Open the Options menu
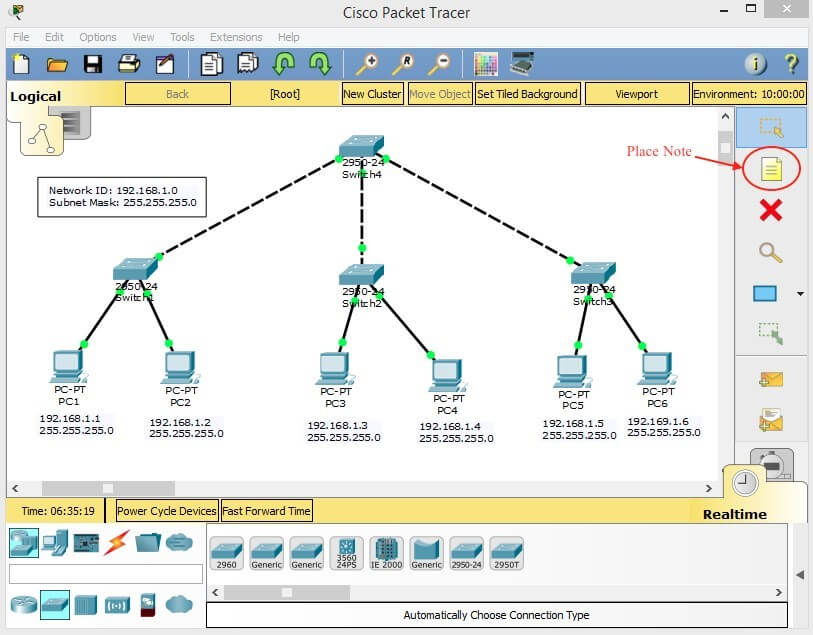Viewport: 813px width, 635px height. click(97, 37)
